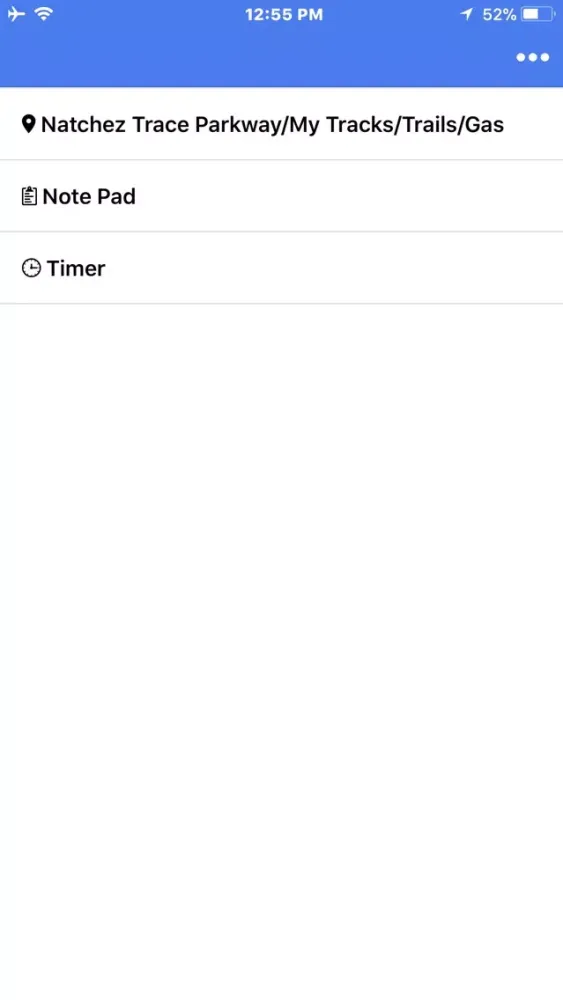
Task: Select the Timer row label text
Action: (x=76, y=268)
